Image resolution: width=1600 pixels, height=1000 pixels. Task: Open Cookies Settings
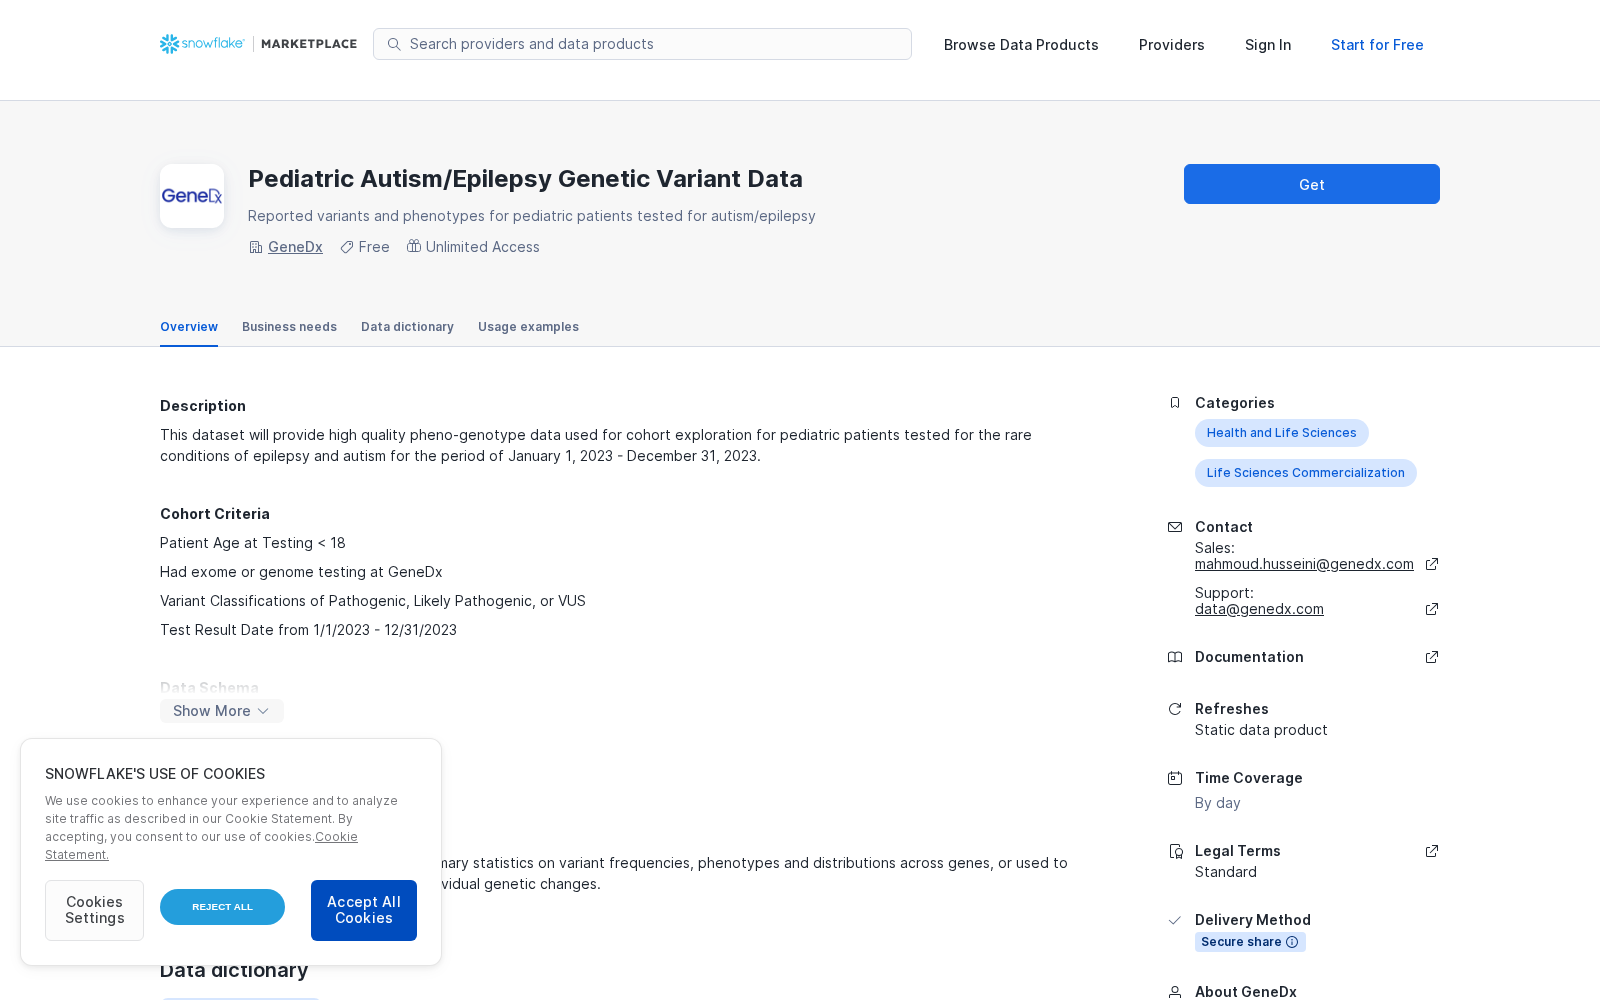94,910
